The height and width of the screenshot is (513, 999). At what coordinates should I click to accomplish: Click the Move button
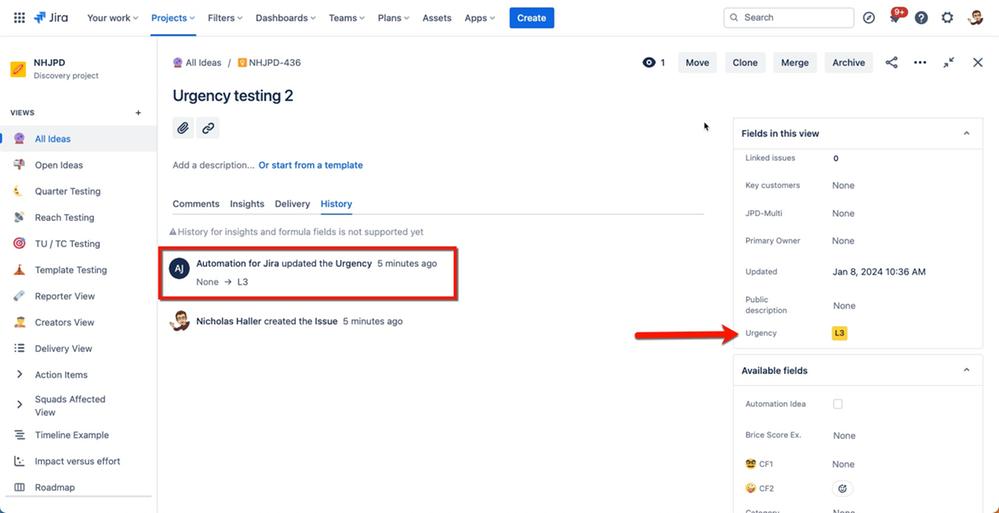point(697,62)
